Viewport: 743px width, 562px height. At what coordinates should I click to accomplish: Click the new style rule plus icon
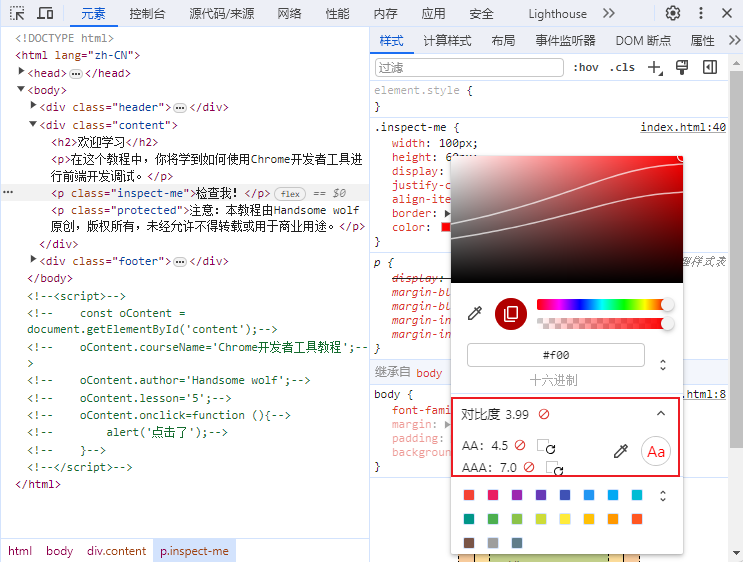pos(655,68)
